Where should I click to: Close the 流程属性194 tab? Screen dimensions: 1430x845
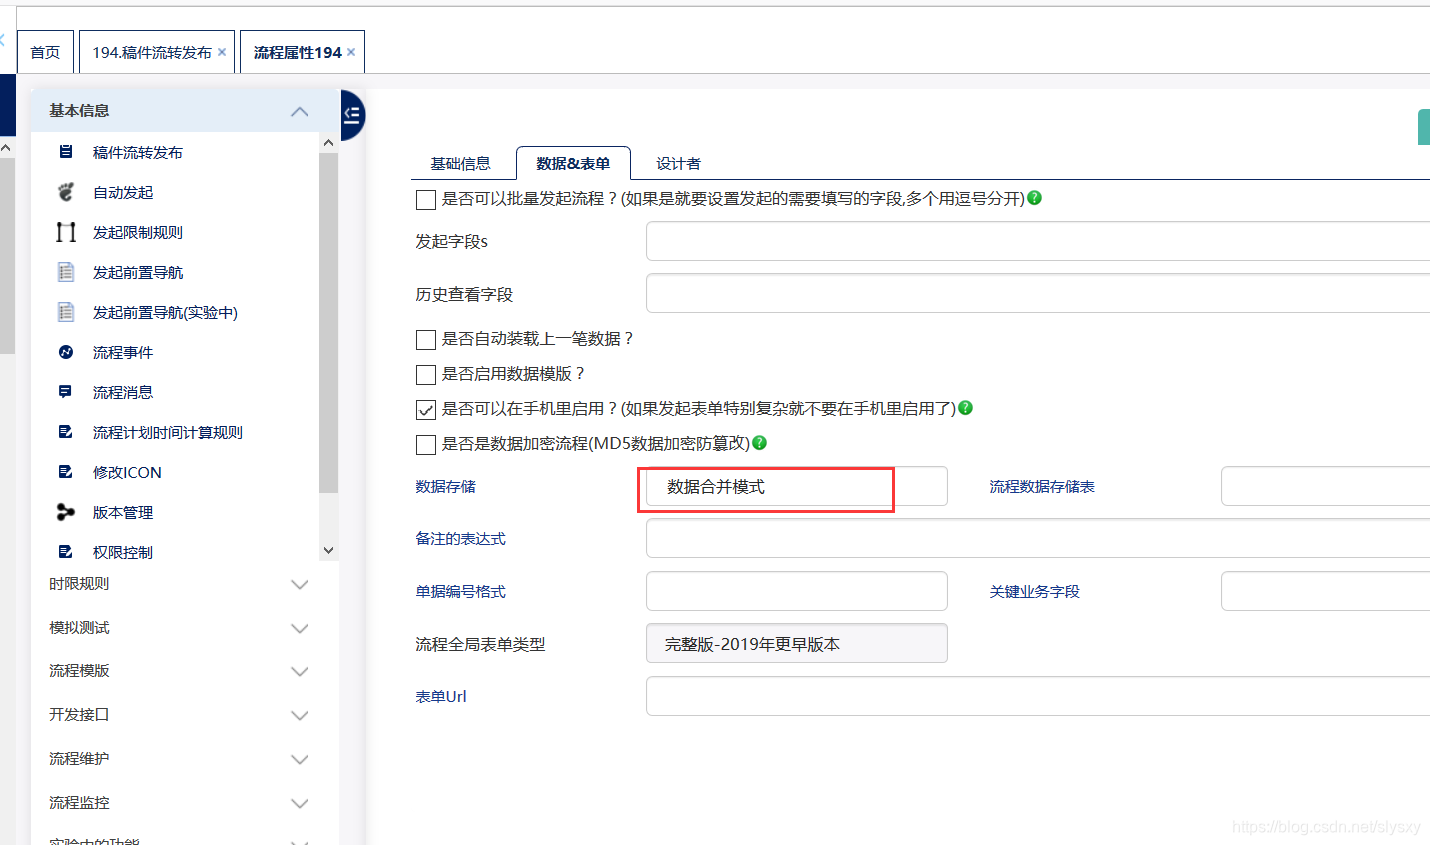click(351, 52)
